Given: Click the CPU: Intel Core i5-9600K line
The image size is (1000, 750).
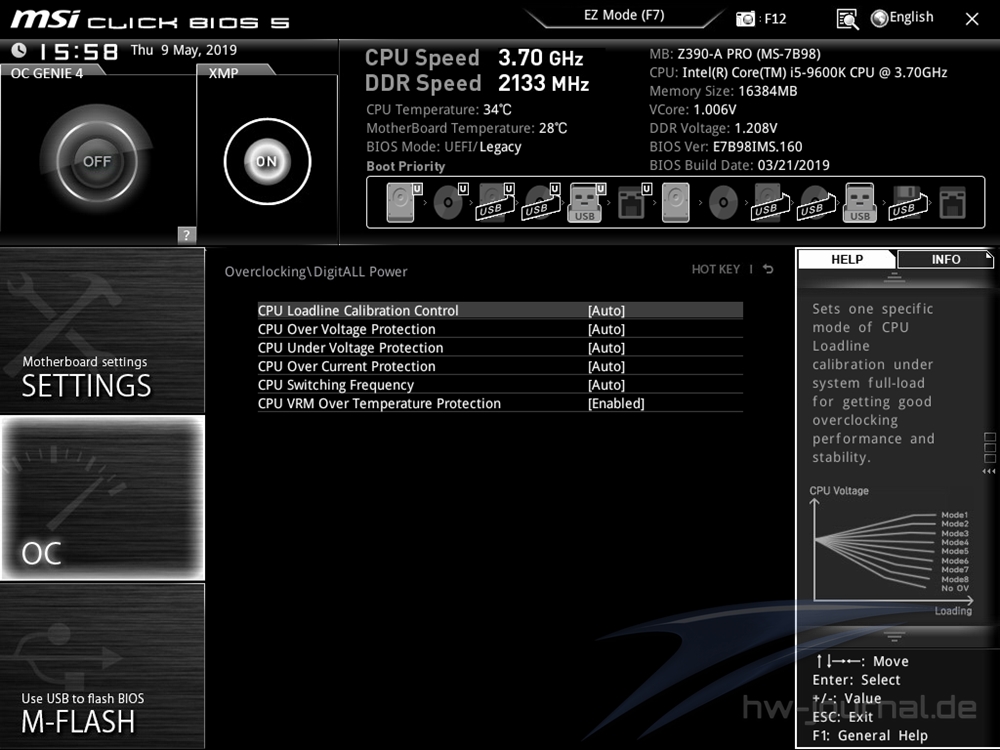Looking at the screenshot, I should (798, 73).
